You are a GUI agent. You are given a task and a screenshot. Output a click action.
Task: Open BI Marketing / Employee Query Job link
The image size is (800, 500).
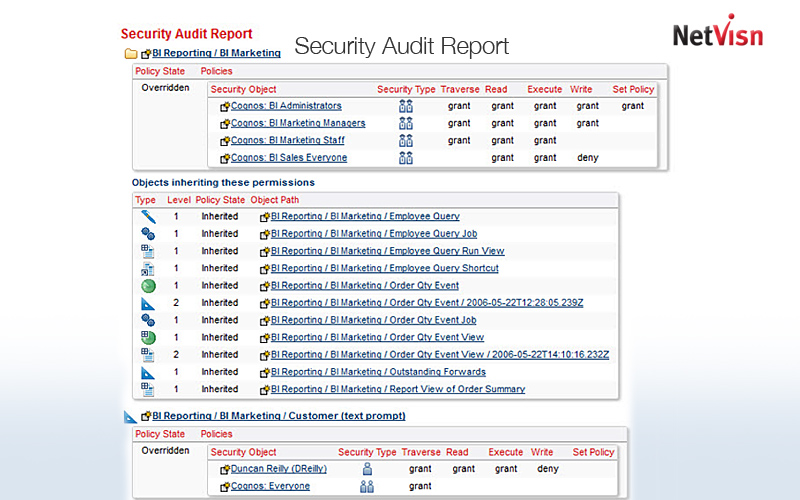click(374, 234)
